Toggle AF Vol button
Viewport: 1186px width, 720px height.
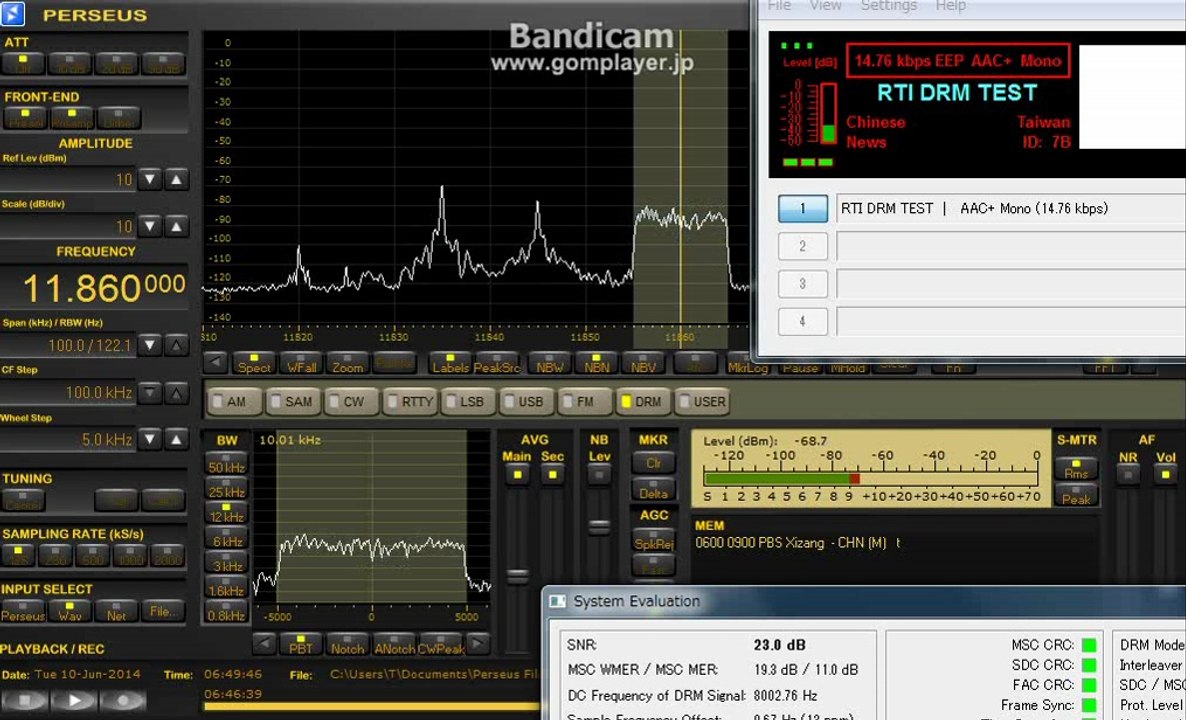[x=1166, y=474]
